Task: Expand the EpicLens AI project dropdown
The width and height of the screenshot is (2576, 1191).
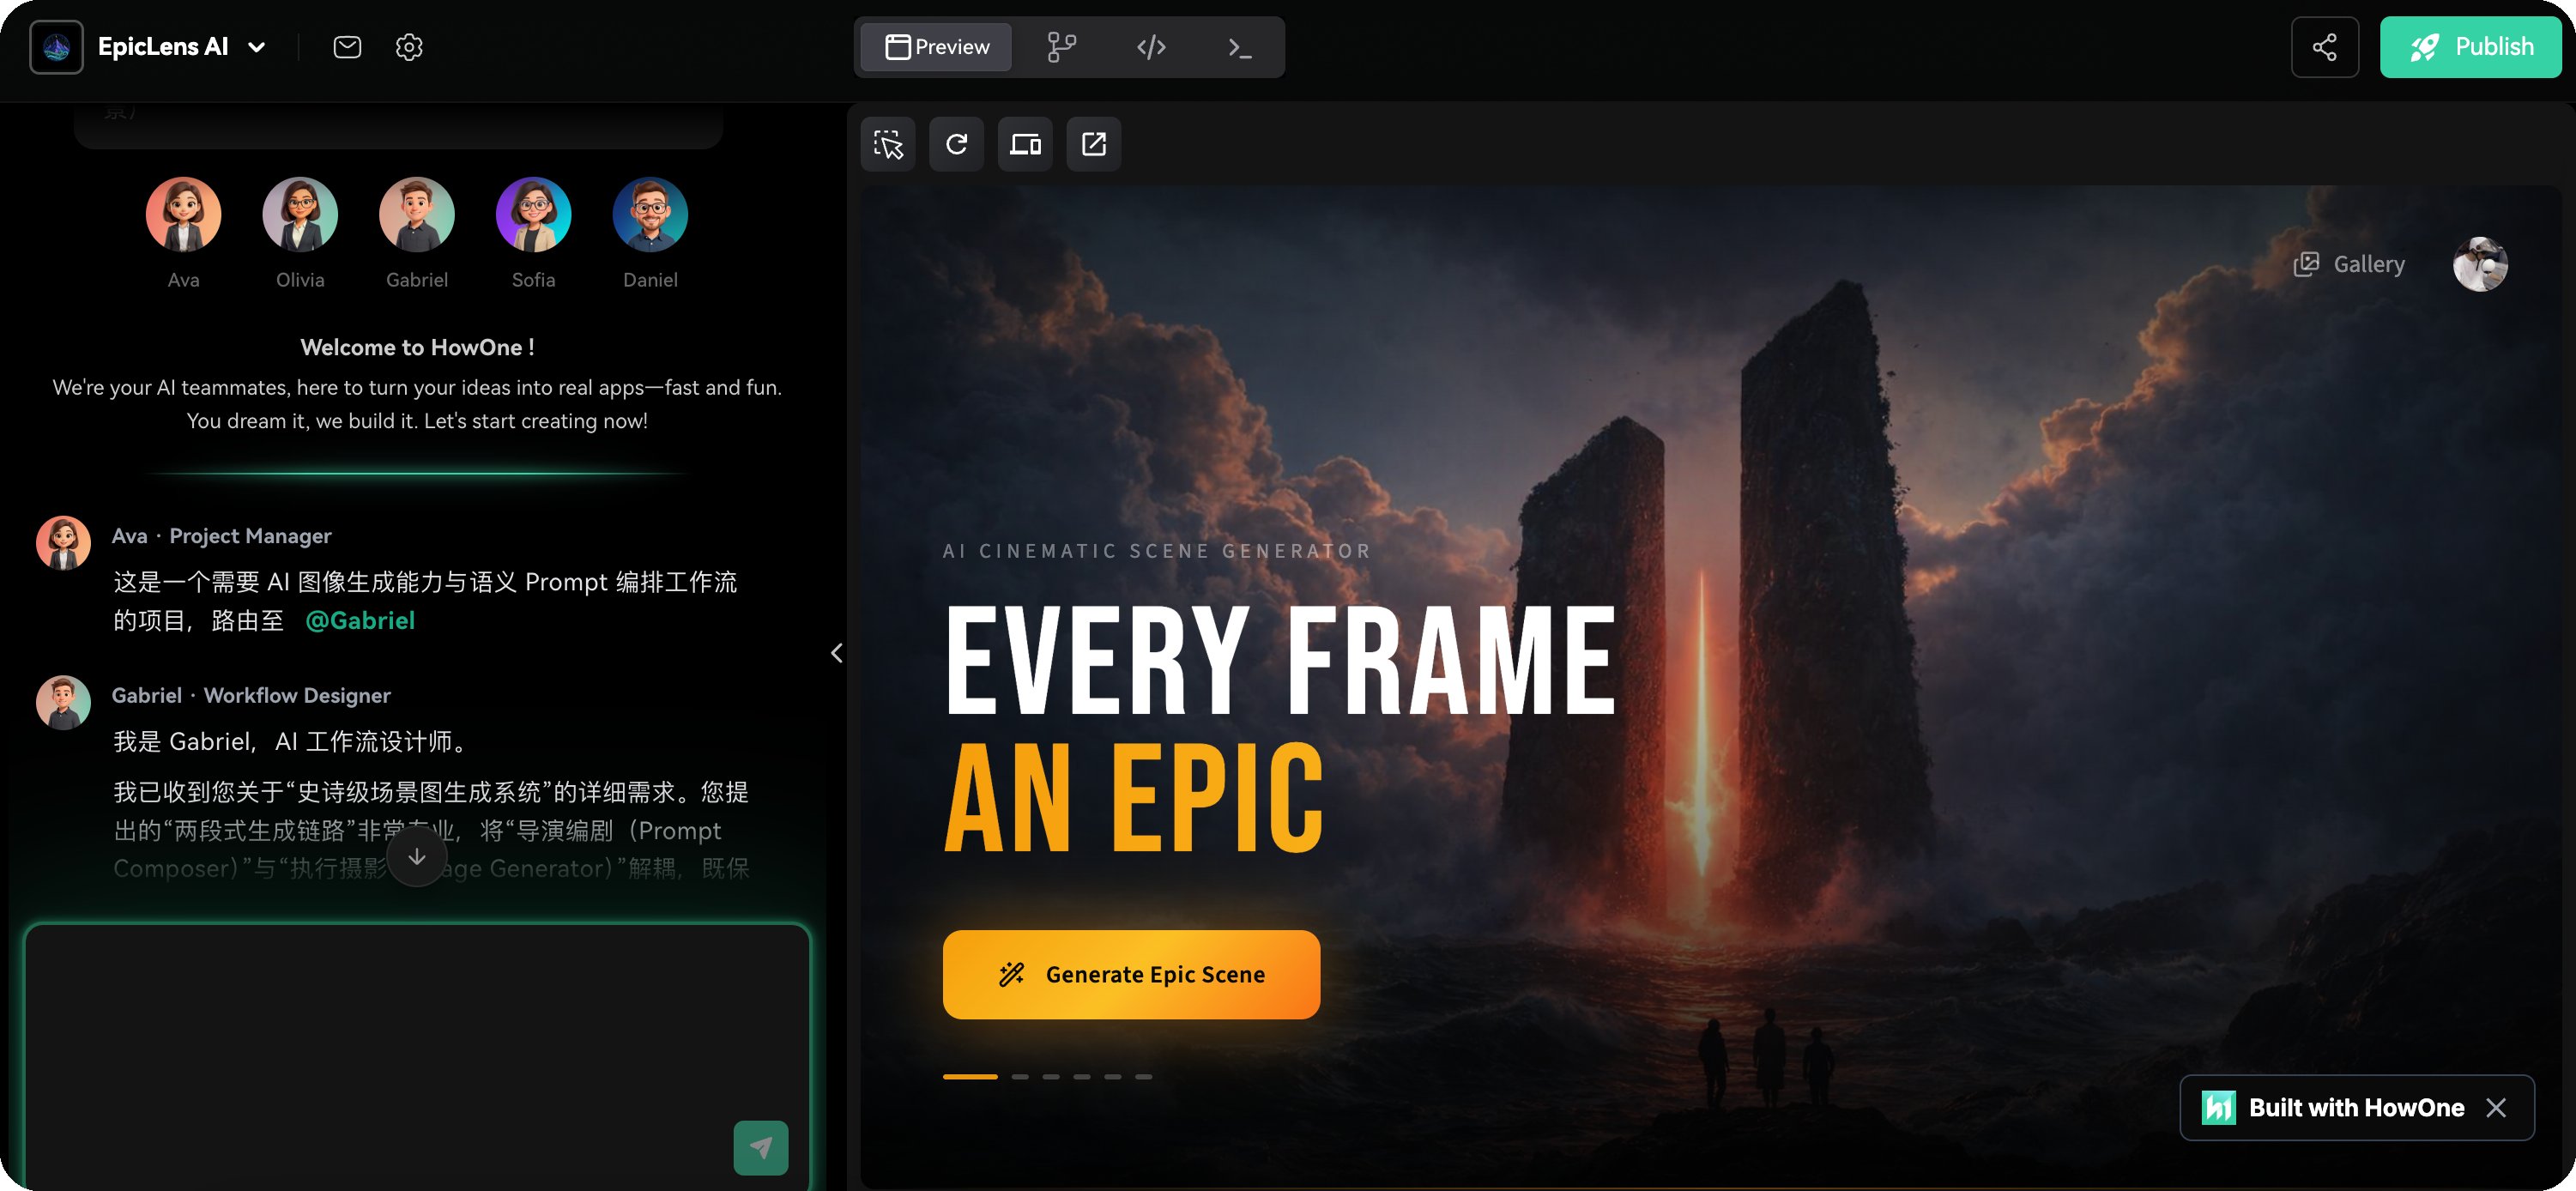Action: click(257, 47)
